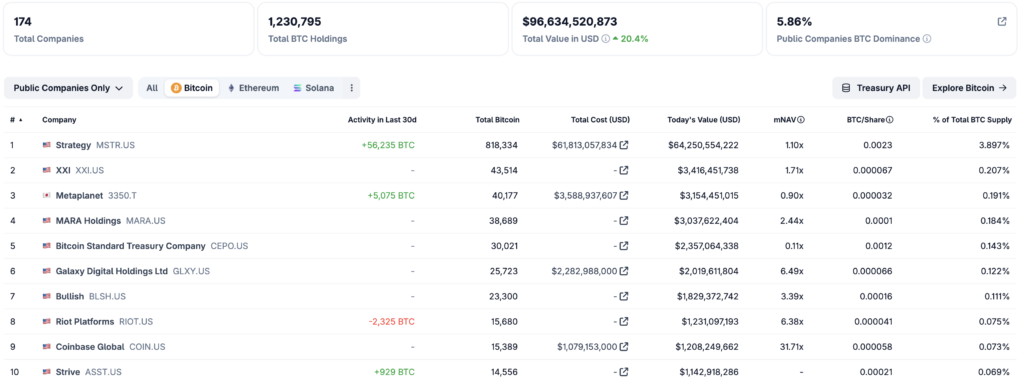This screenshot has height=380, width=1024.
Task: Click the 3350.T ticker text
Action: (121, 195)
